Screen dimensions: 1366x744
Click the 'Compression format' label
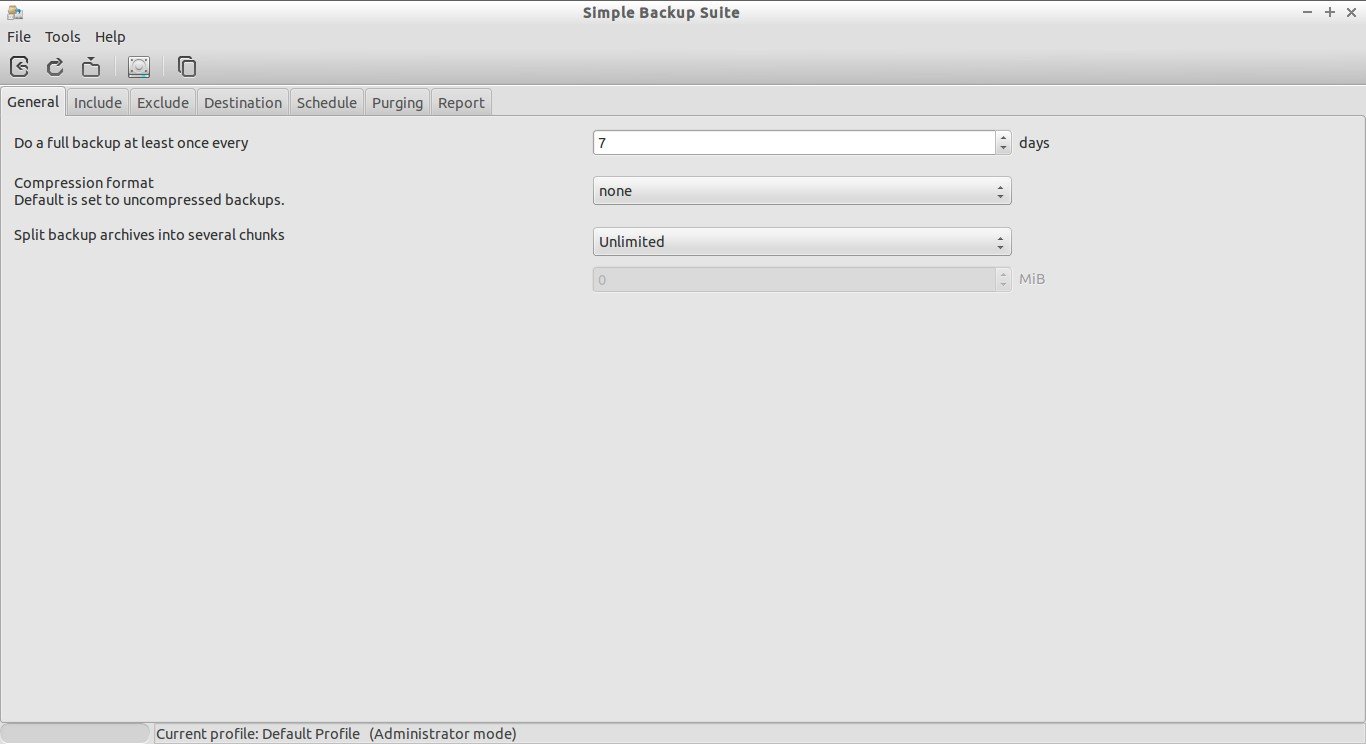(84, 183)
